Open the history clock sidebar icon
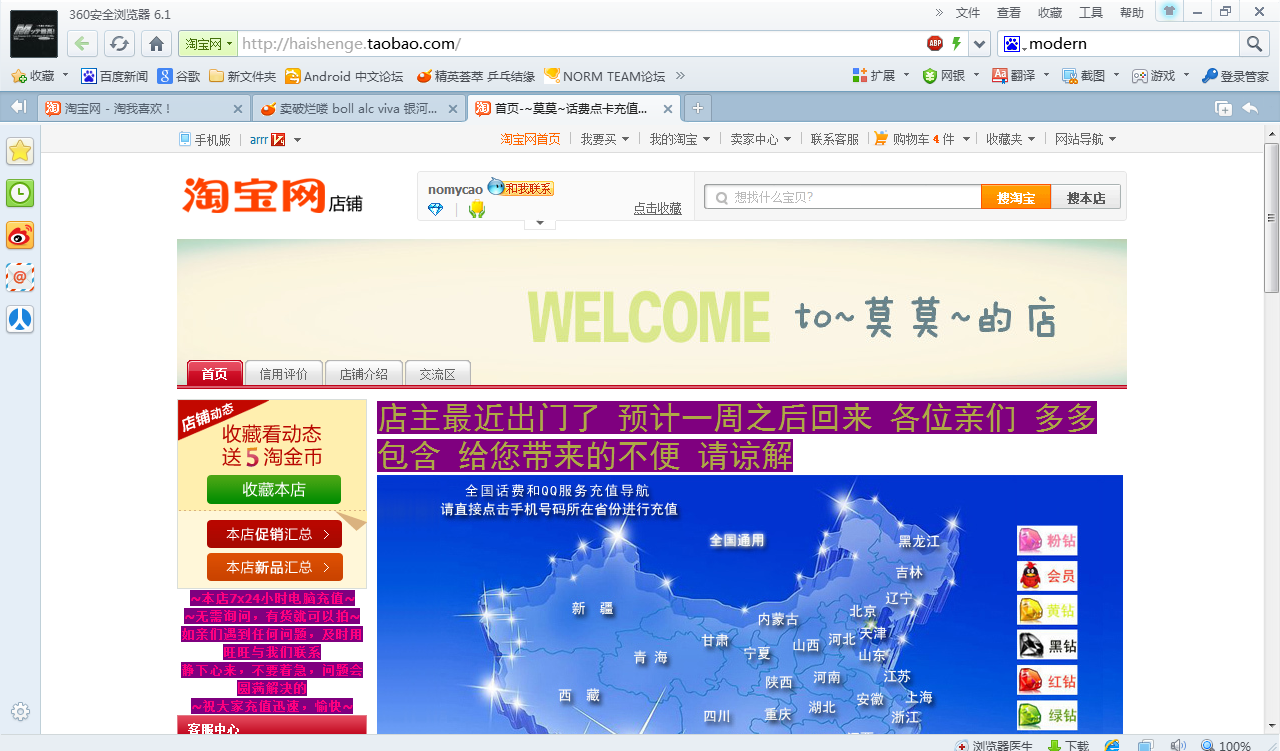This screenshot has height=751, width=1280. [20, 193]
